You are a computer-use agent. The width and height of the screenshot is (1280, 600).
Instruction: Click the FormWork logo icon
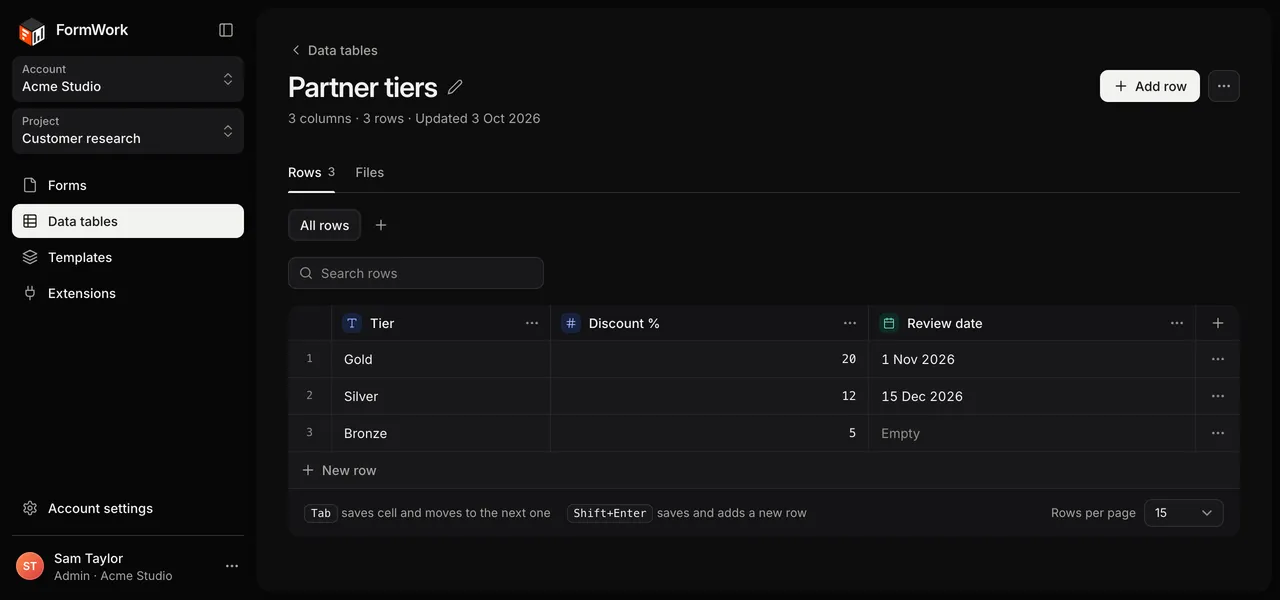[32, 31]
